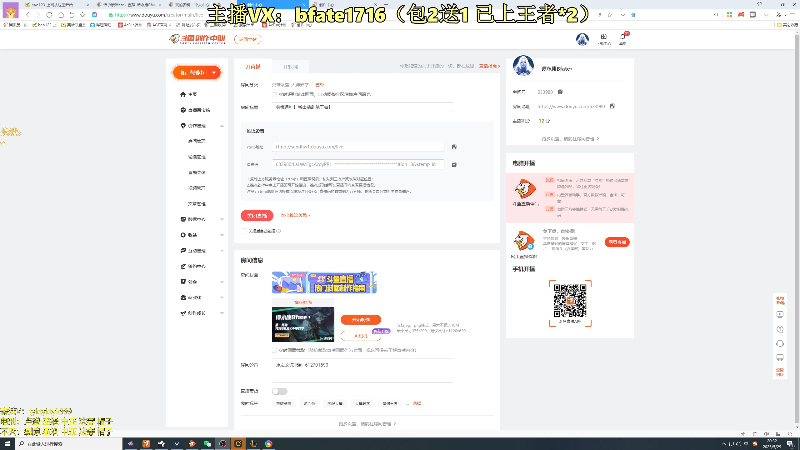800x450 pixels.
Task: Copy the room link in the profile card
Action: (x=612, y=106)
